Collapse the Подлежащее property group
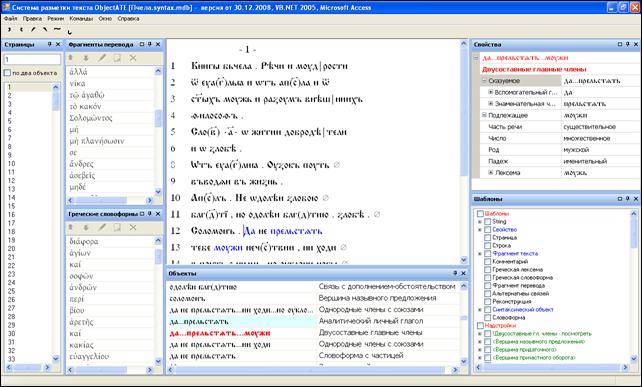Screen dimensions: 642x387 484,115
